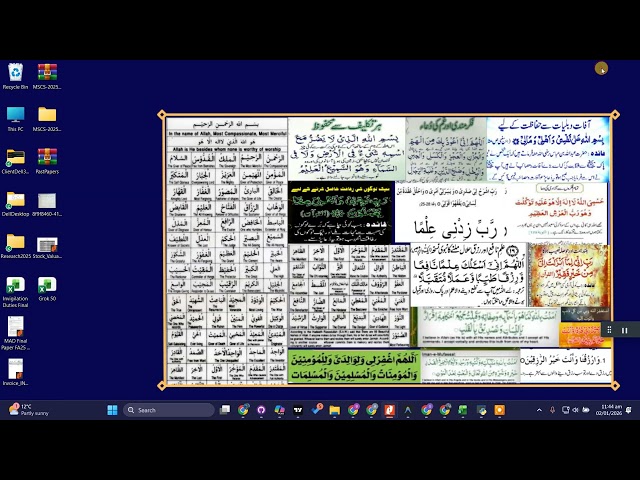Image resolution: width=640 pixels, height=480 pixels.
Task: Open the DellDesktop folder icon
Action: 16,200
